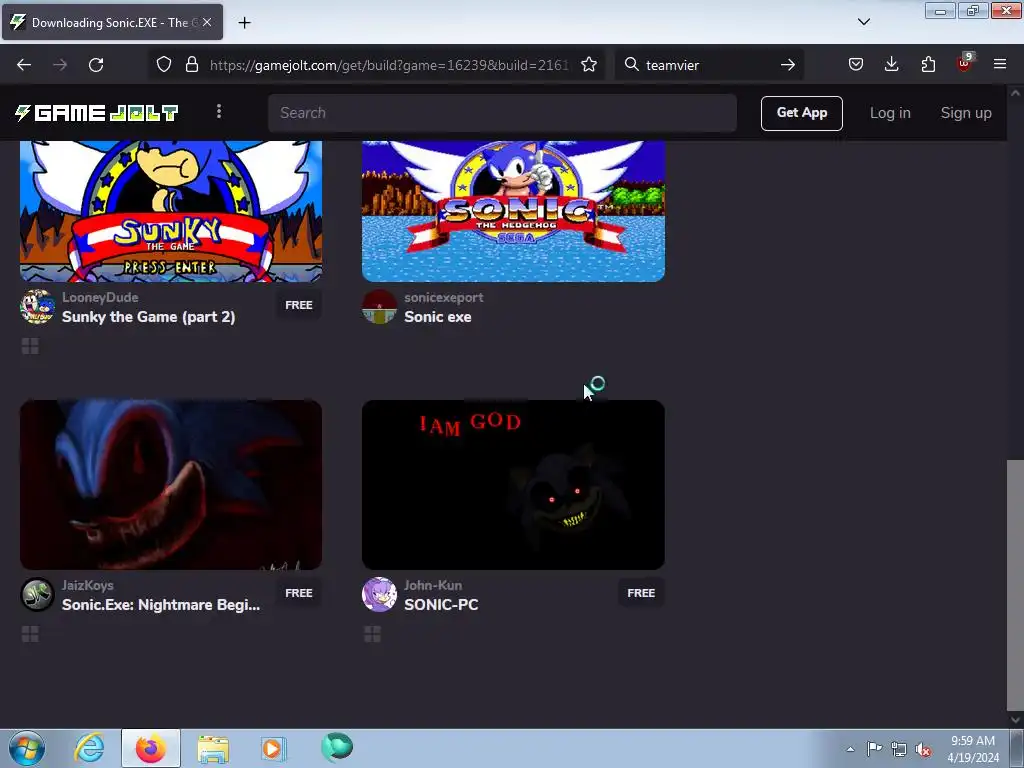The height and width of the screenshot is (768, 1024).
Task: Open the sonicexeport author link
Action: [x=443, y=297]
